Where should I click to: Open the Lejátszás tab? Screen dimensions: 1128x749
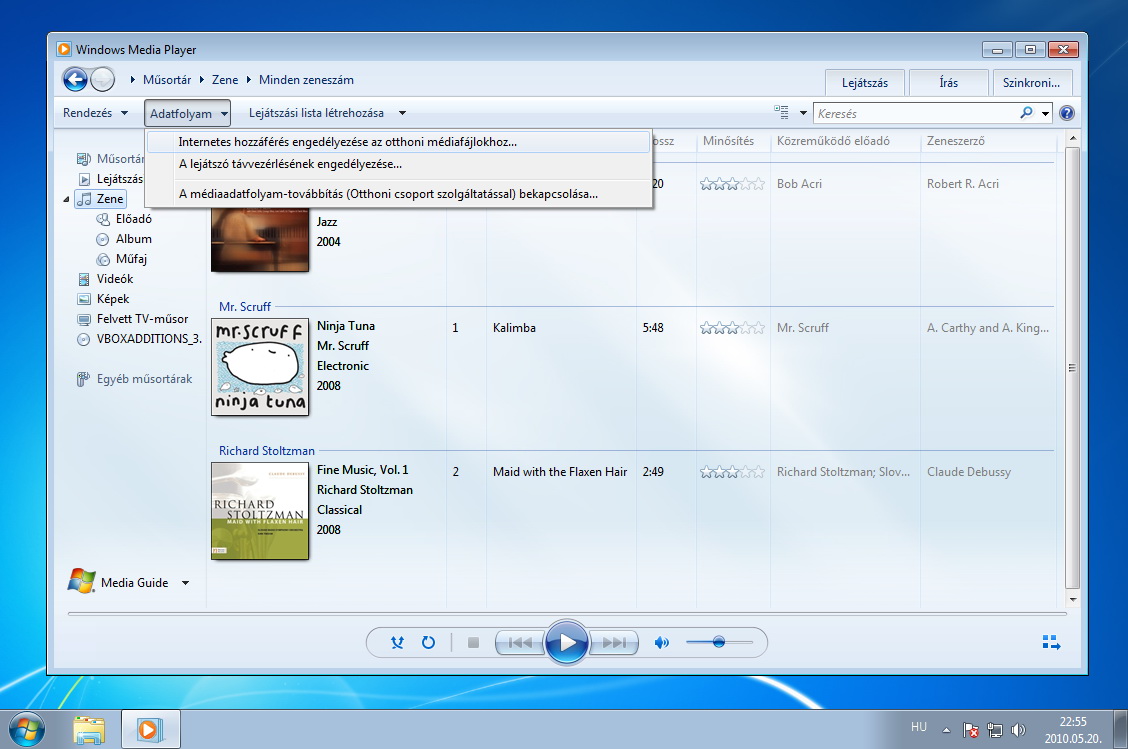[x=864, y=83]
